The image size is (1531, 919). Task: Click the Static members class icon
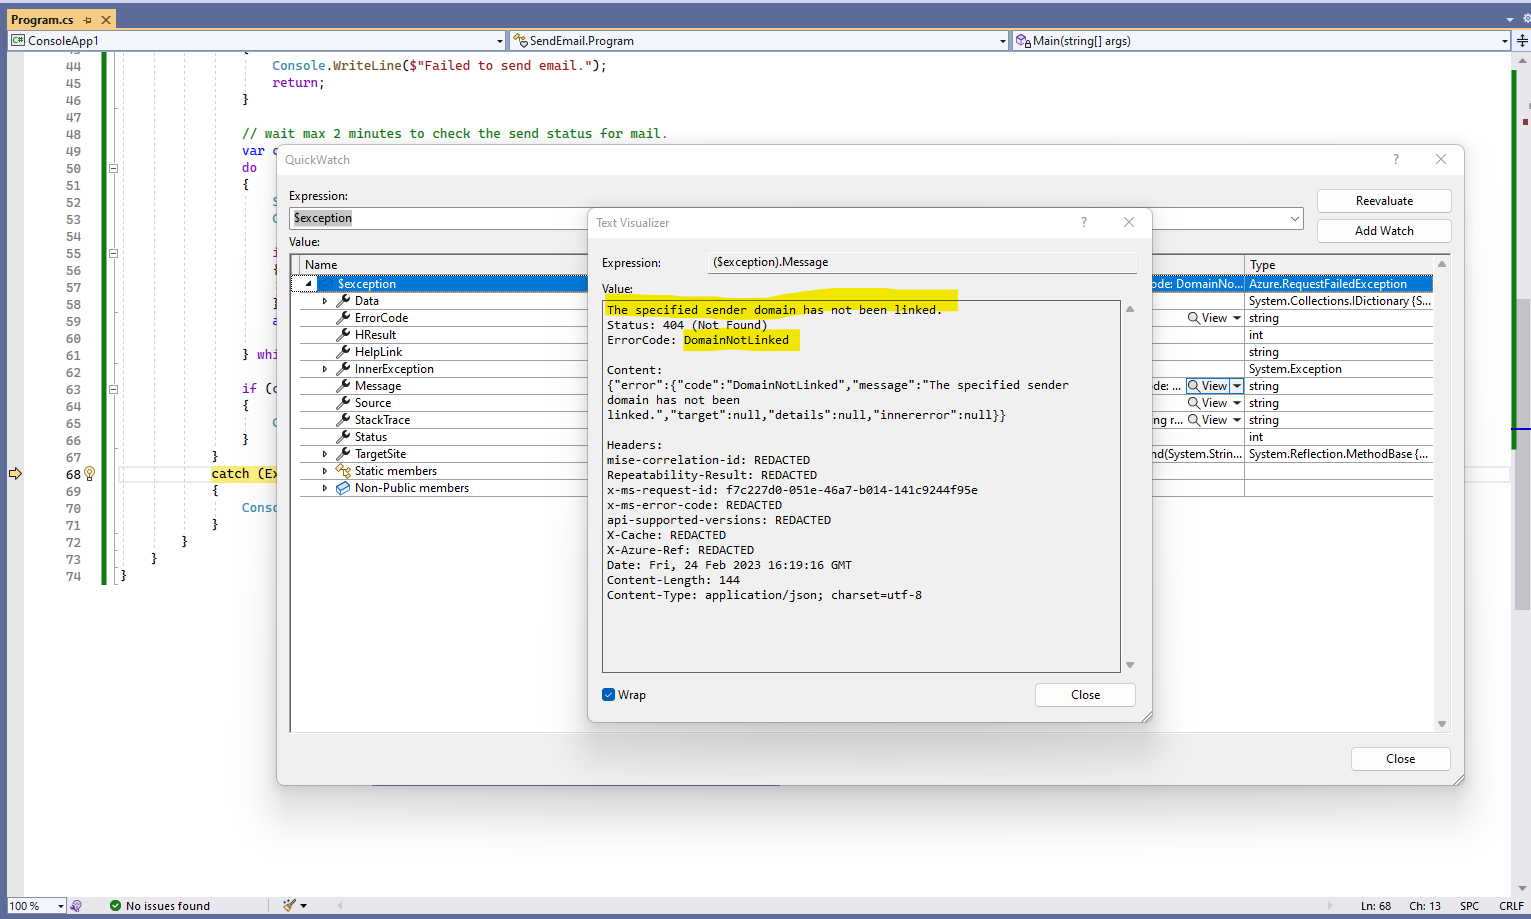pos(343,471)
